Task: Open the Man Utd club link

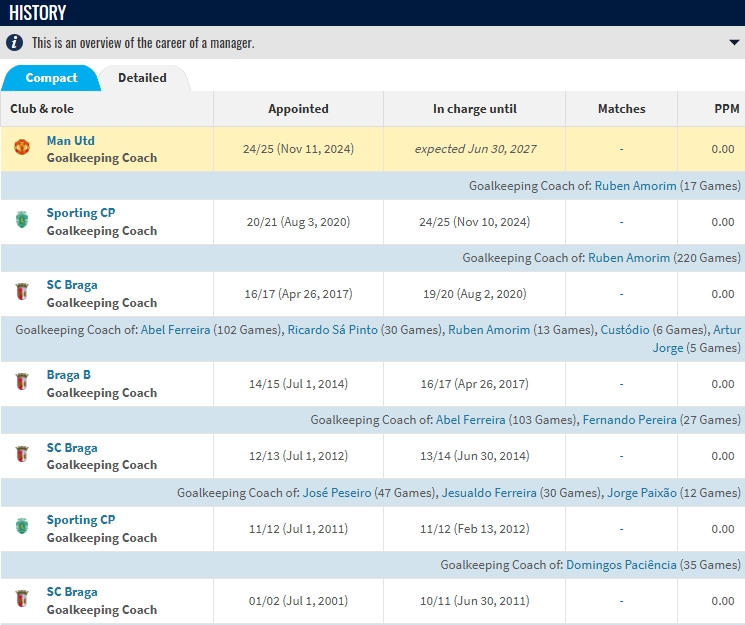Action: (x=70, y=141)
